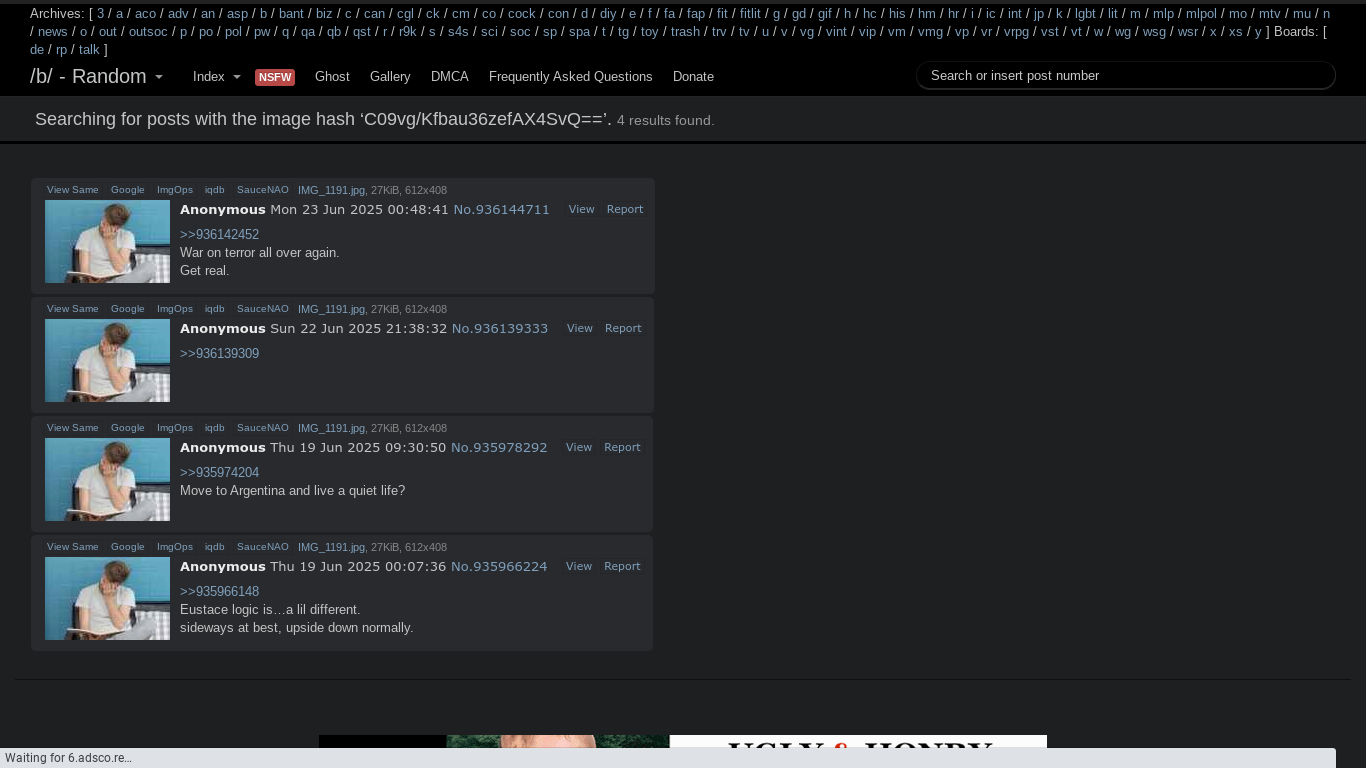Screen dimensions: 1366x768
Task: Report post No.936139333
Action: 623,328
